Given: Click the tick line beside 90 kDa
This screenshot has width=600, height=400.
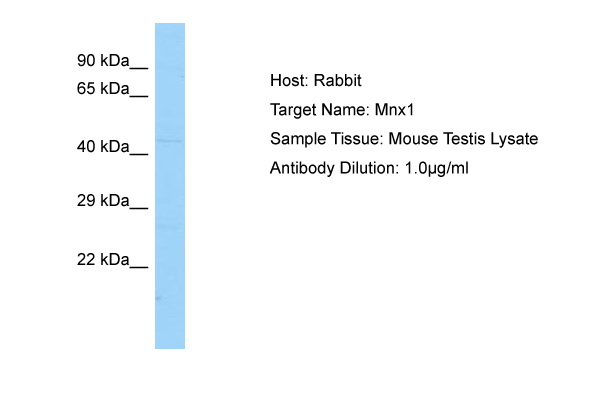Looking at the screenshot, I should pyautogui.click(x=139, y=69).
